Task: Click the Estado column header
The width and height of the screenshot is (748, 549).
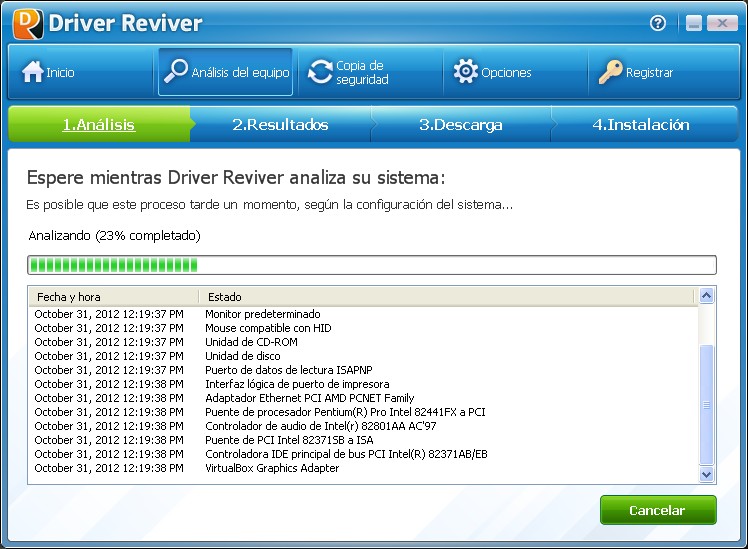Action: [446, 297]
